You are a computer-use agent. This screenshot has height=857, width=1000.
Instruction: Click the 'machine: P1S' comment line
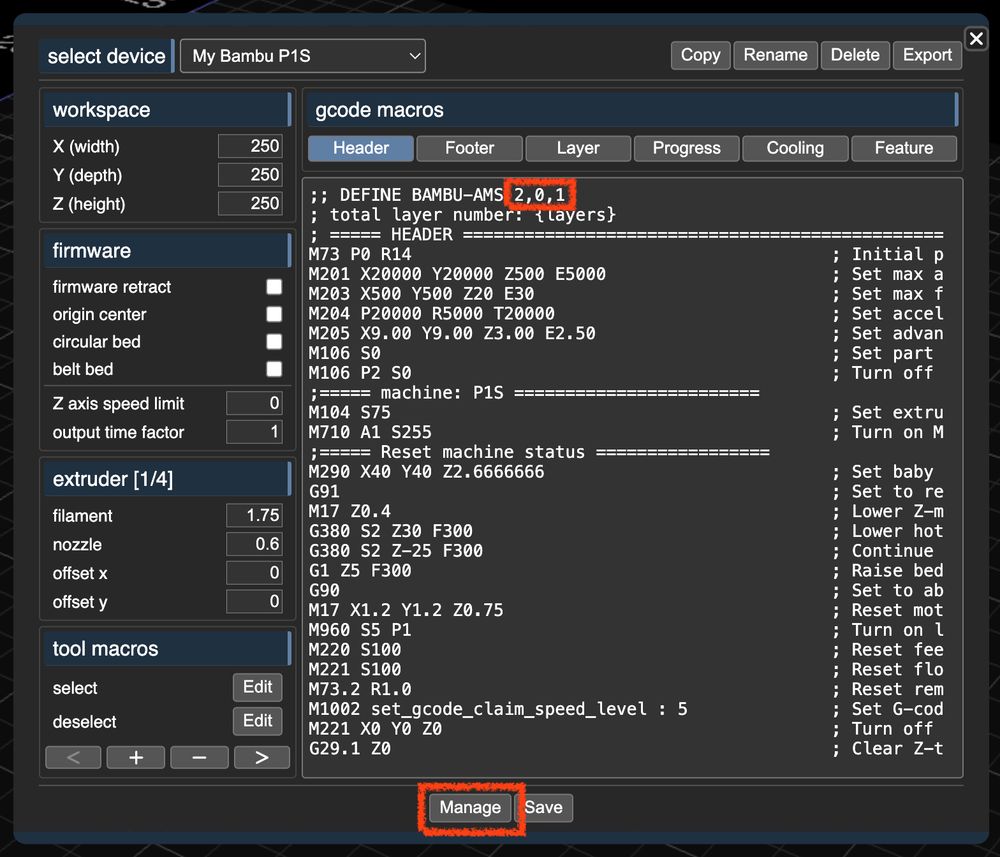[x=534, y=393]
